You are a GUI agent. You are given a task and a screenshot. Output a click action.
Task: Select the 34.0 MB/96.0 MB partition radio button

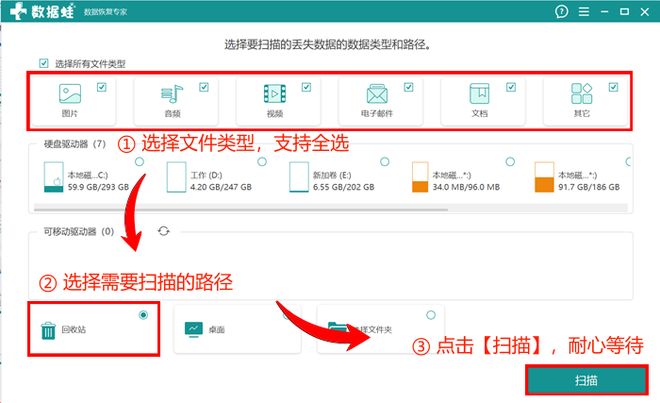510,162
